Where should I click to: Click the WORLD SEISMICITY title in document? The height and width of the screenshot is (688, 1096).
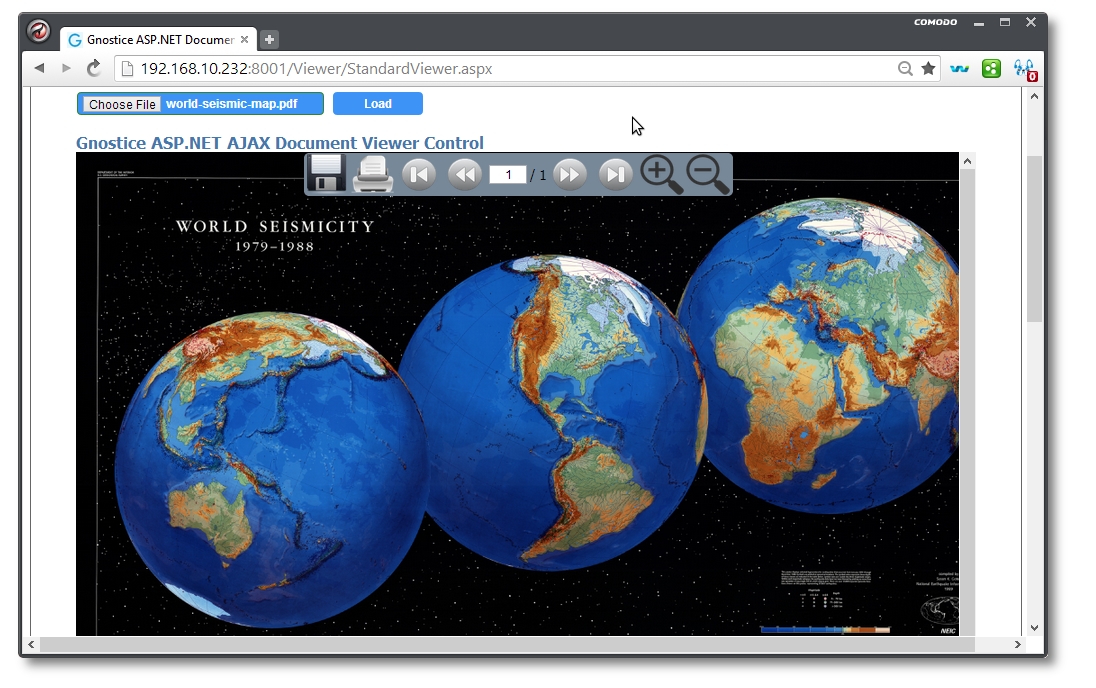(x=275, y=227)
